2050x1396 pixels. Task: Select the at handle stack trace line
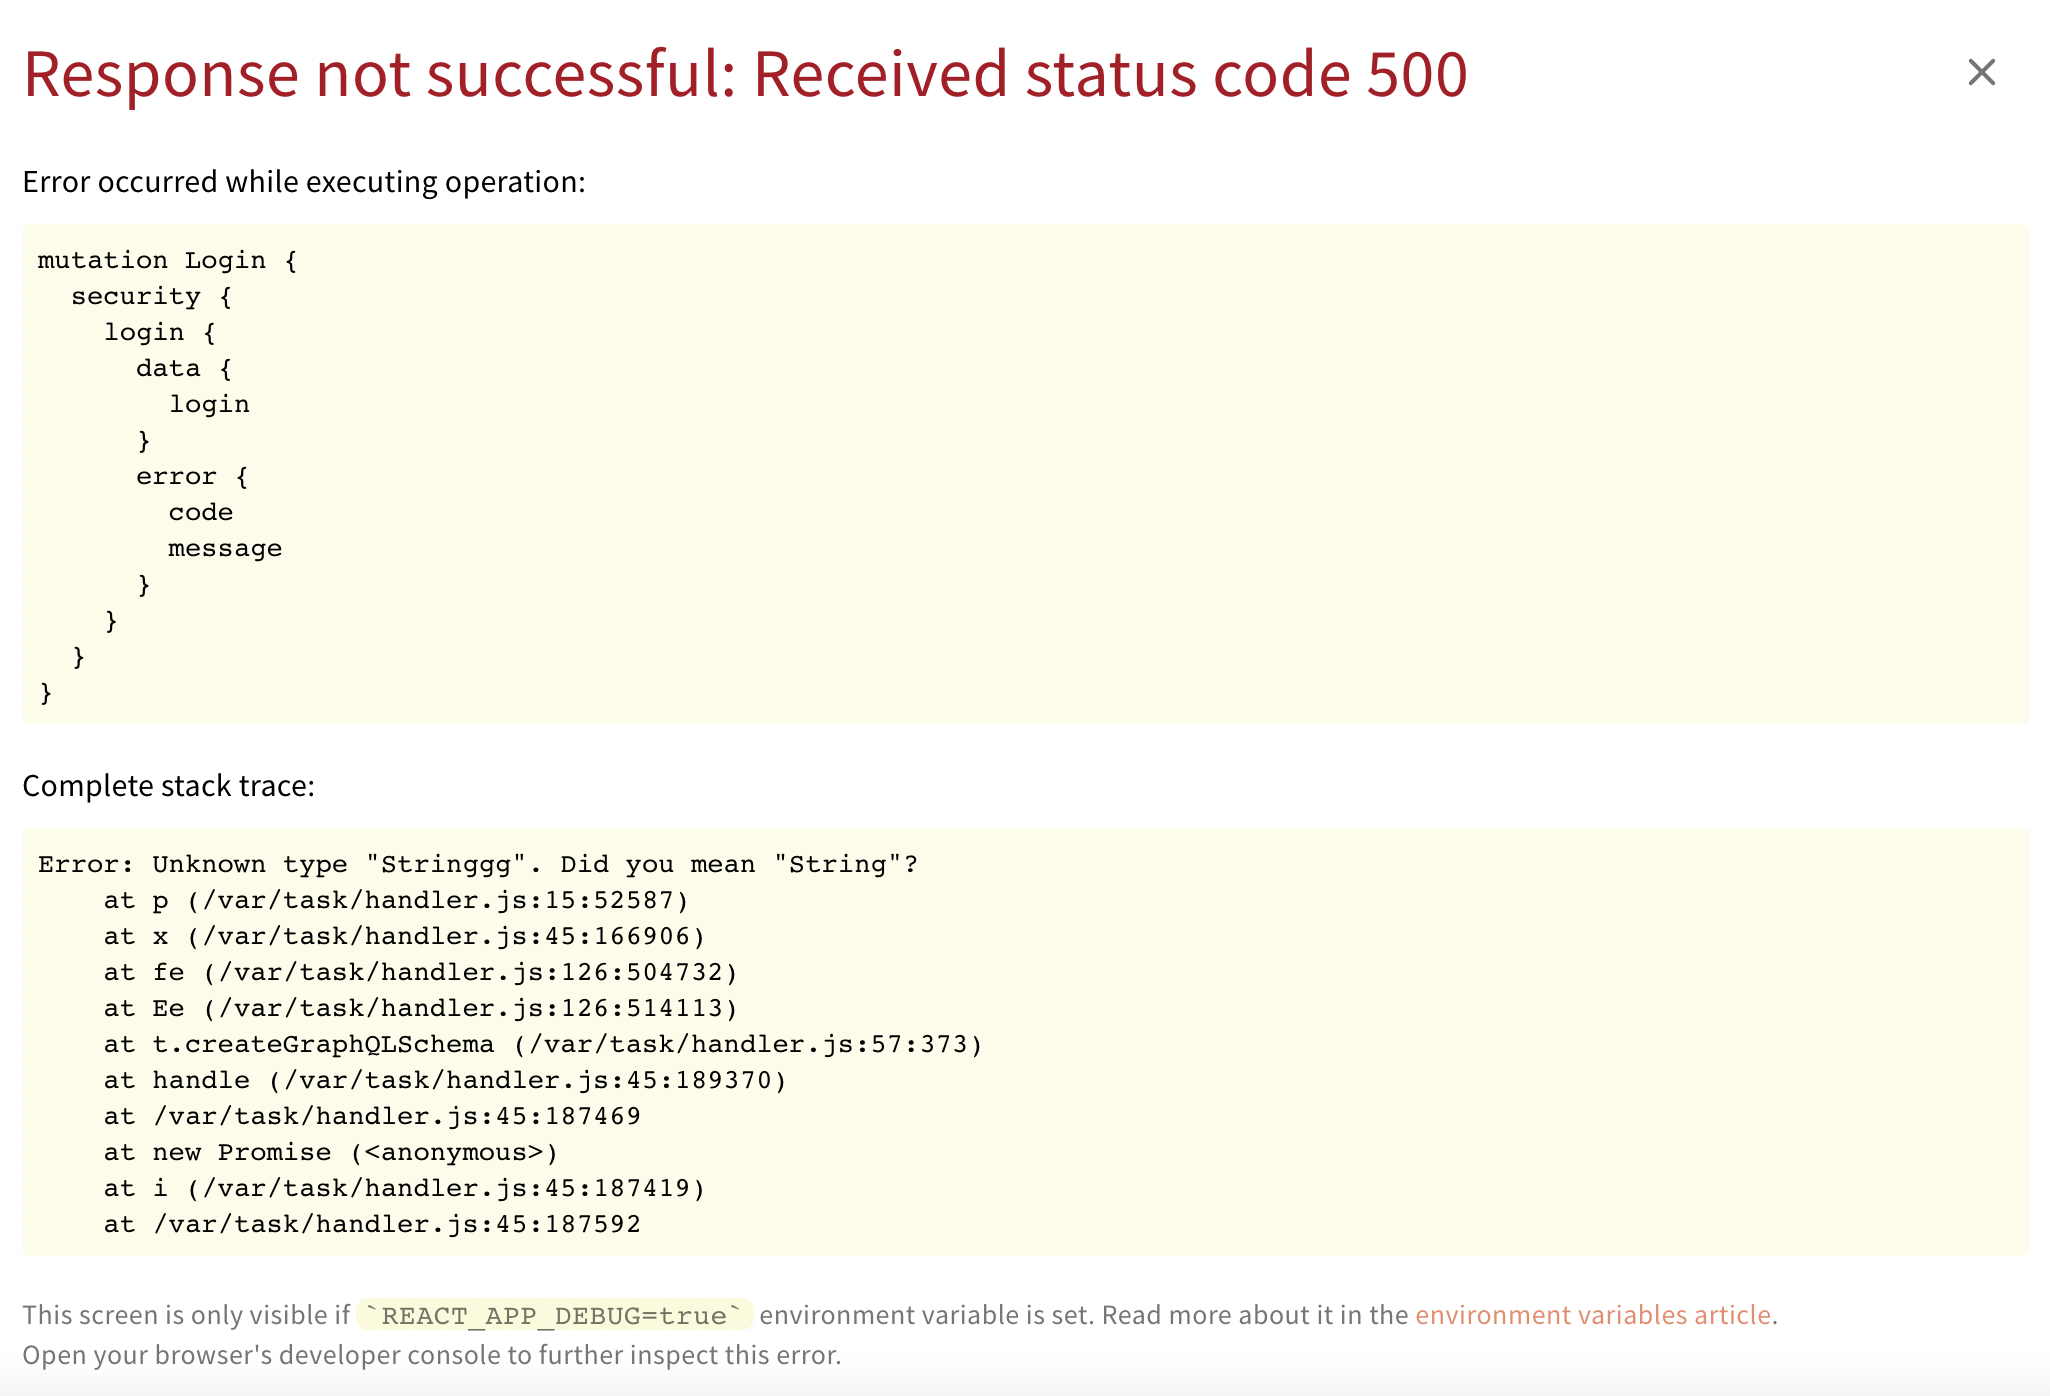tap(443, 1079)
